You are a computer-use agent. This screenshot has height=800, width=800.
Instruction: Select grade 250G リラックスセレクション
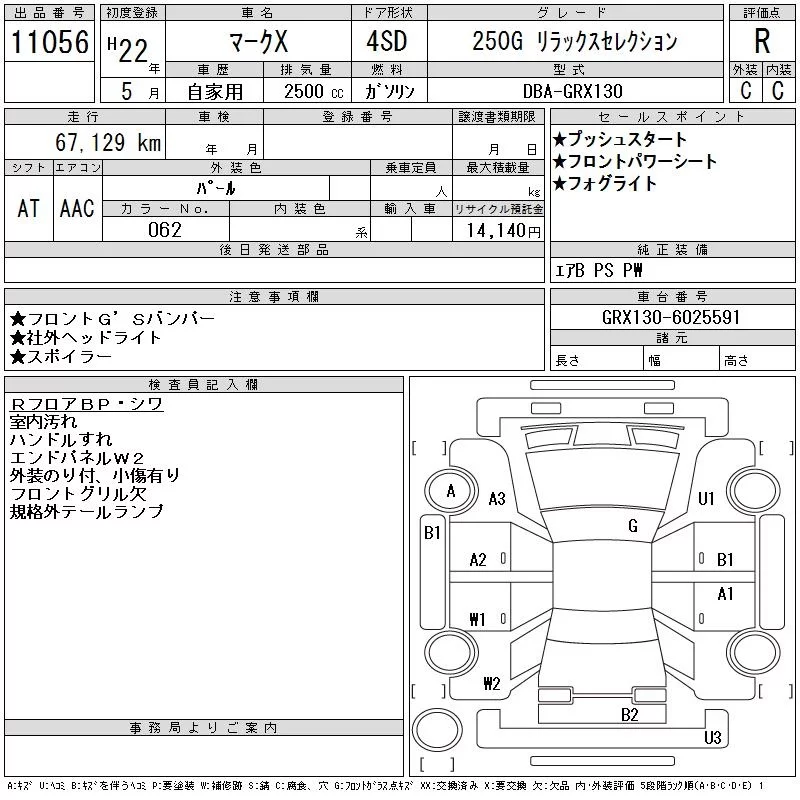[x=575, y=41]
